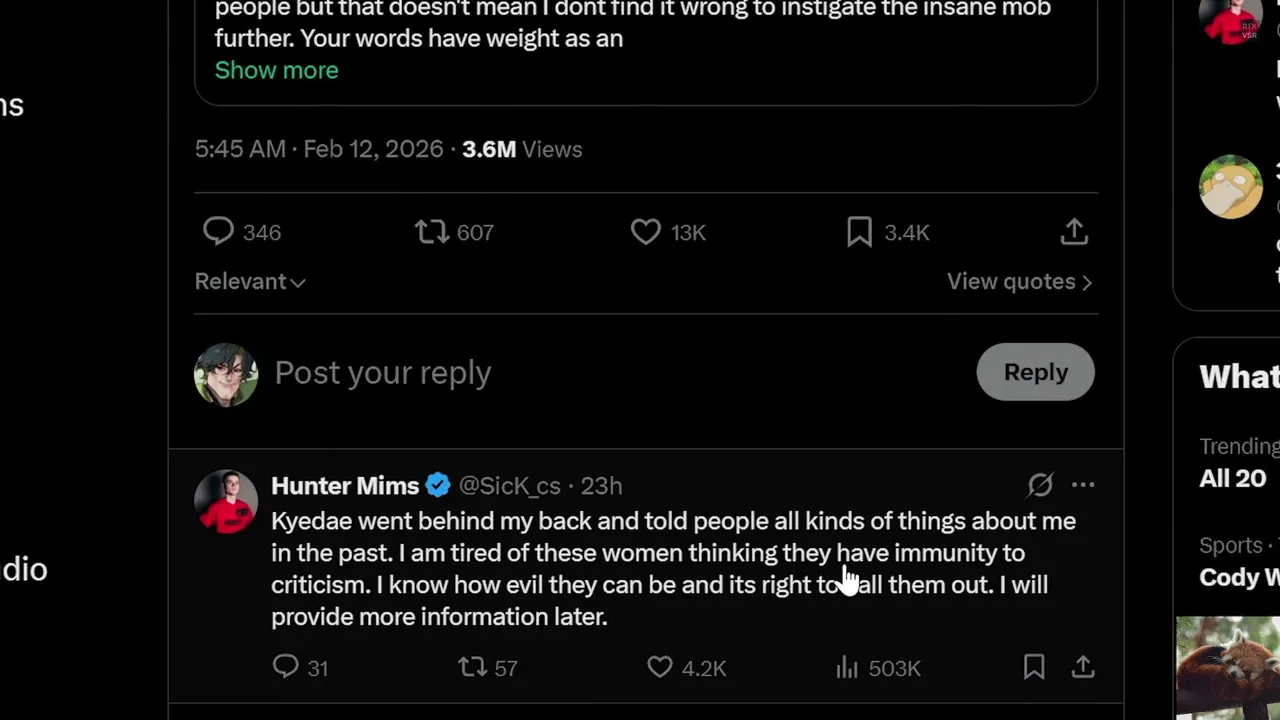Open View quotes
Viewport: 1280px width, 720px height.
(x=1019, y=282)
